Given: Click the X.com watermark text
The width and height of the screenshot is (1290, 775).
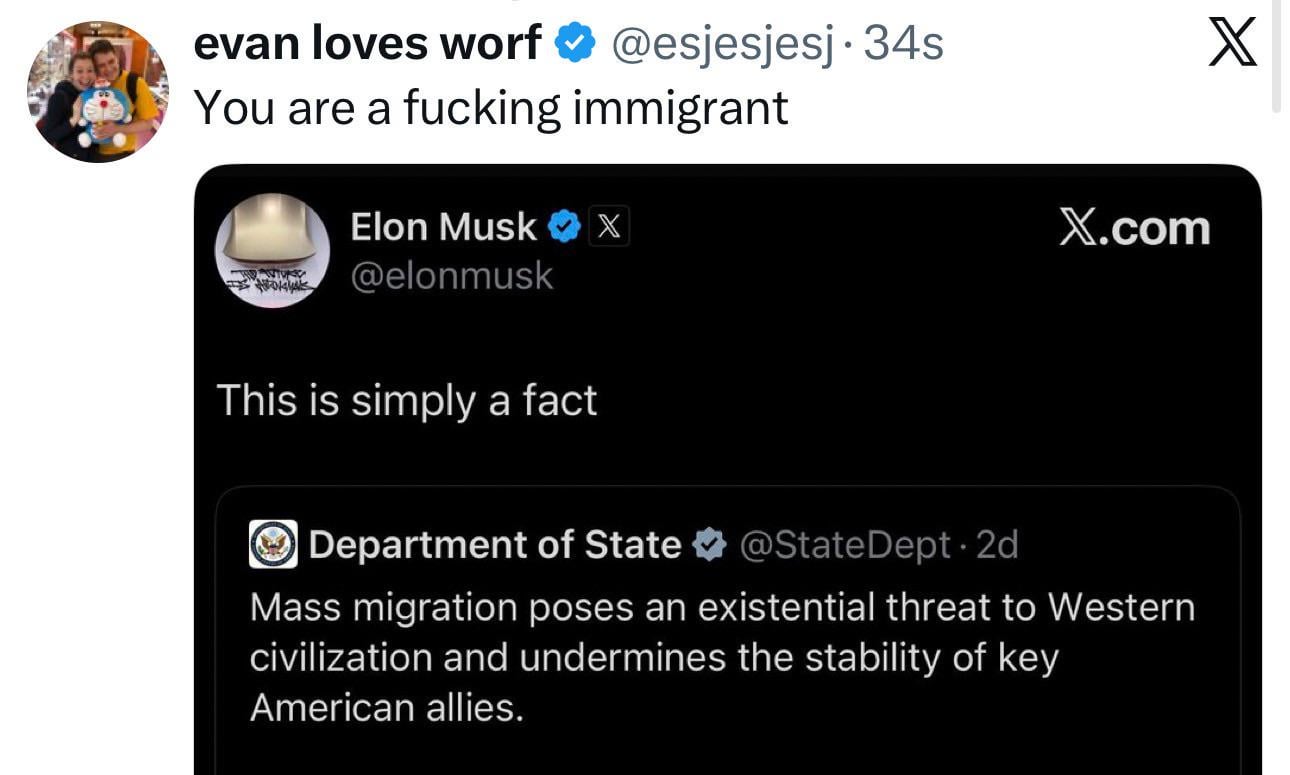Looking at the screenshot, I should tap(1134, 229).
